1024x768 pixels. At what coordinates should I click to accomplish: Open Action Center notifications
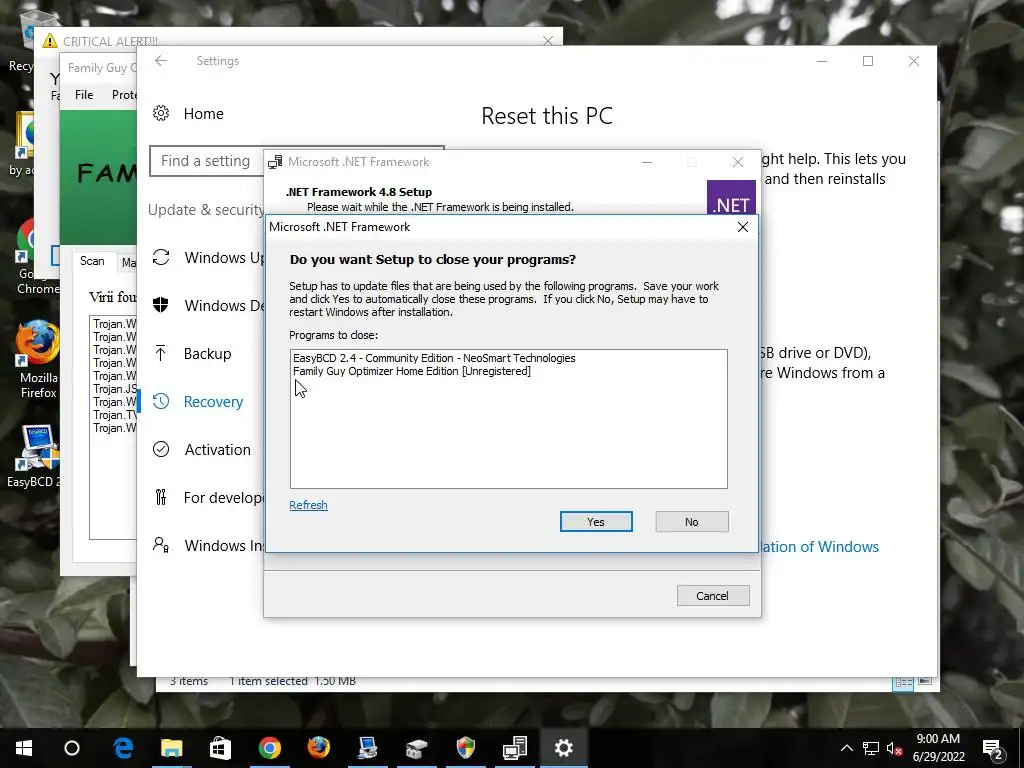tap(993, 748)
